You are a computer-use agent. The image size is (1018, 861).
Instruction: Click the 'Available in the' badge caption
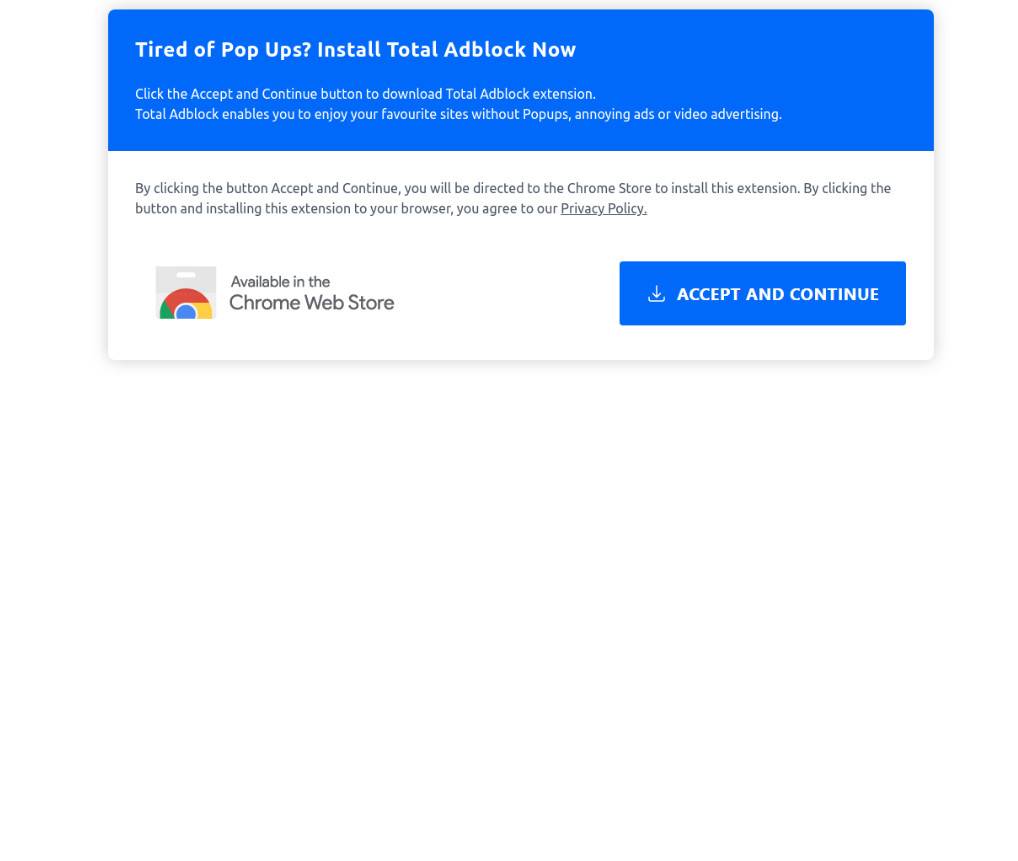pos(280,282)
